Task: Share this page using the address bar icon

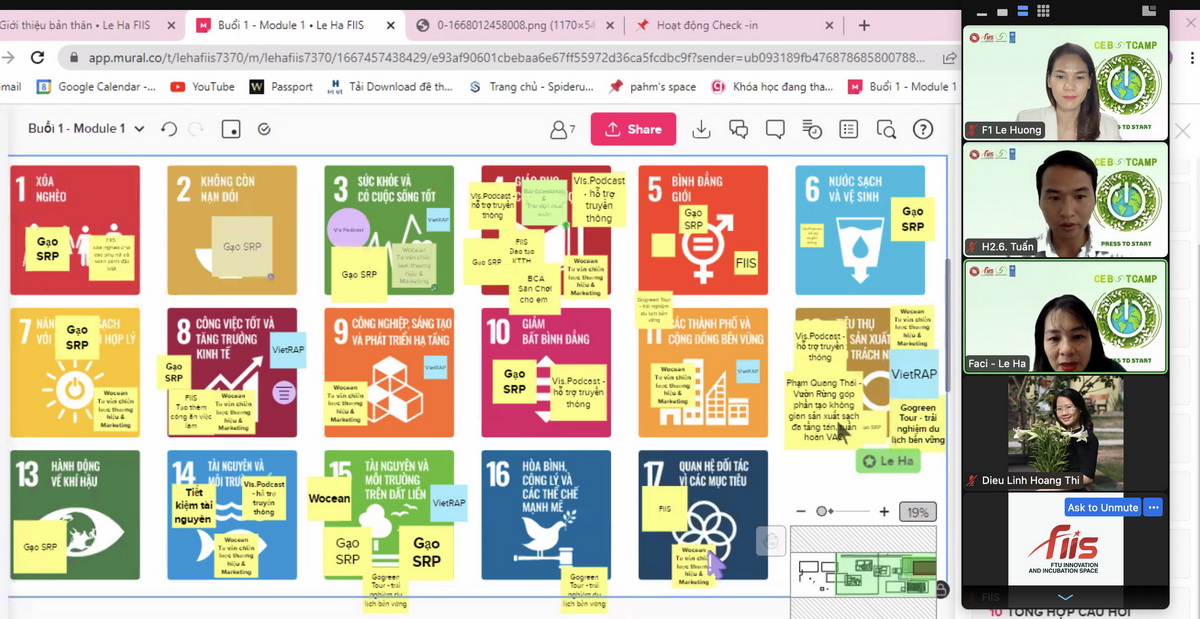Action: click(948, 58)
